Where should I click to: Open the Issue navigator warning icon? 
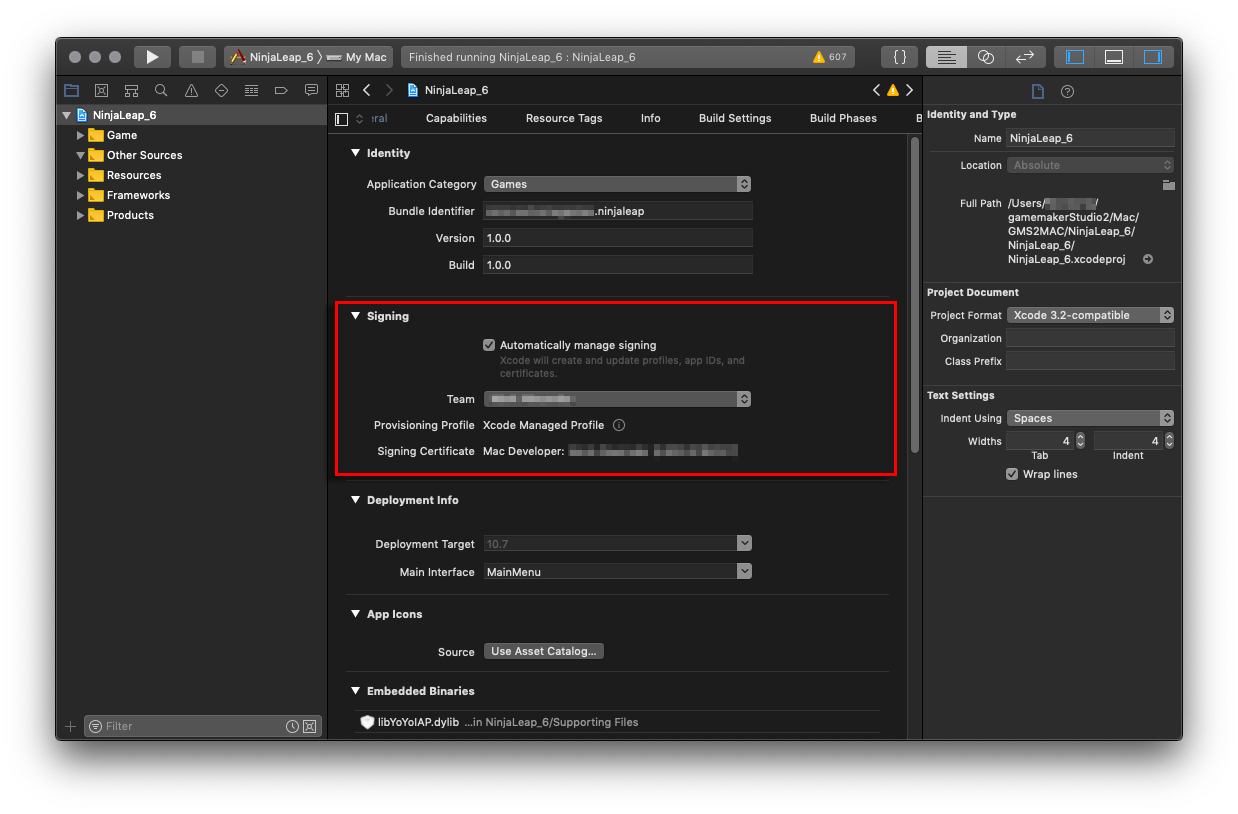[x=191, y=90]
